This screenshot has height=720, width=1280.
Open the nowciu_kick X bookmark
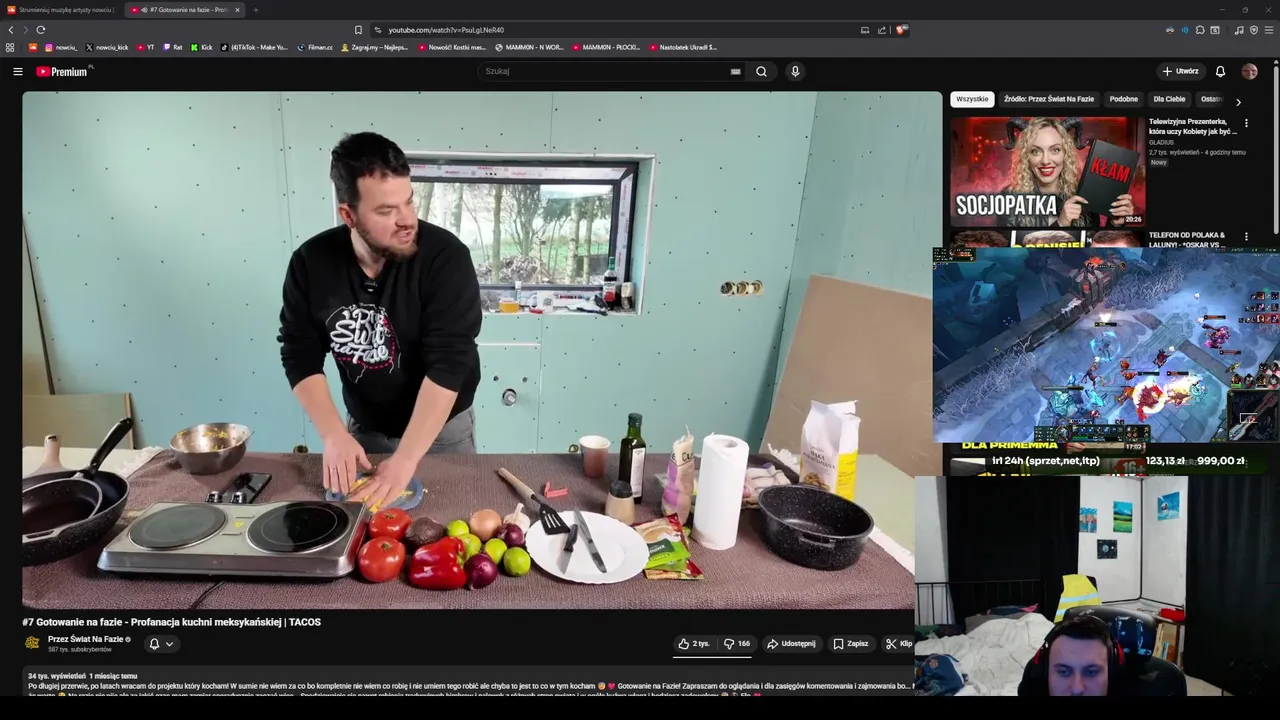coord(107,47)
